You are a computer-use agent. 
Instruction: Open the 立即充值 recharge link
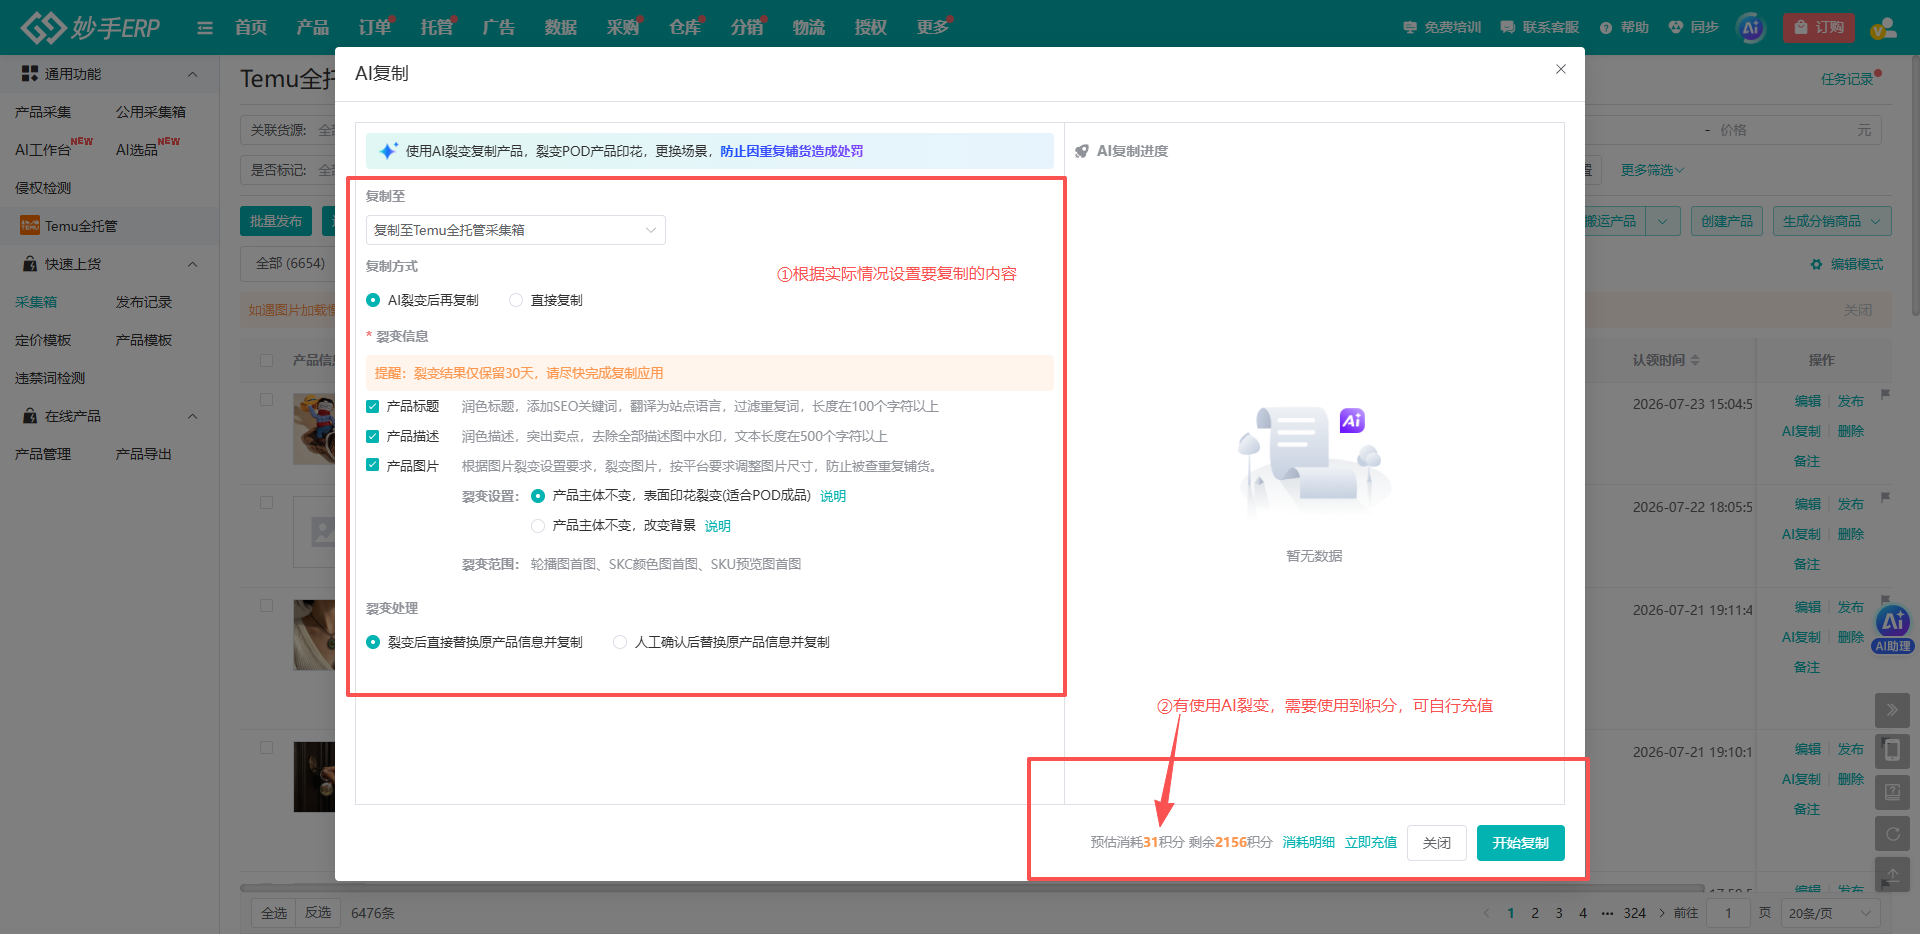tap(1371, 842)
